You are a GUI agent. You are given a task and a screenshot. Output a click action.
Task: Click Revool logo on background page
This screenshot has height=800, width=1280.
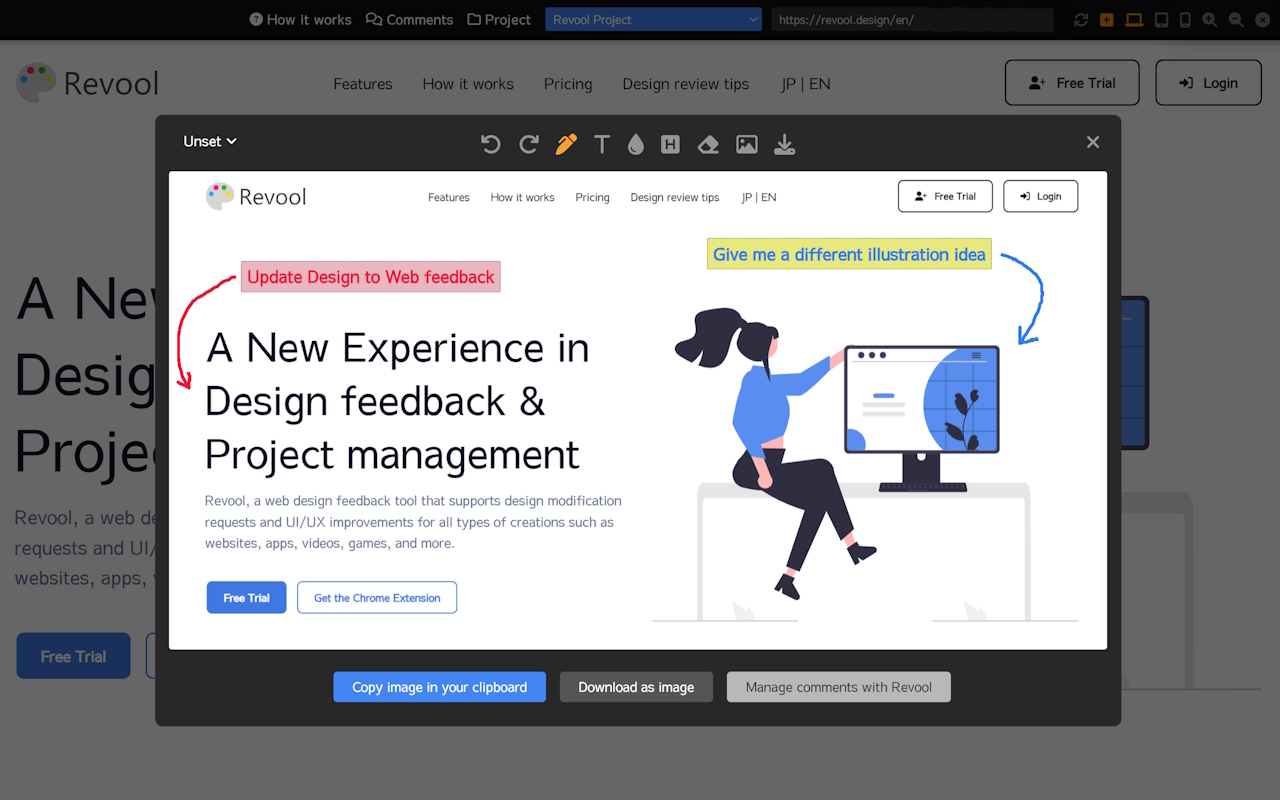tap(88, 83)
